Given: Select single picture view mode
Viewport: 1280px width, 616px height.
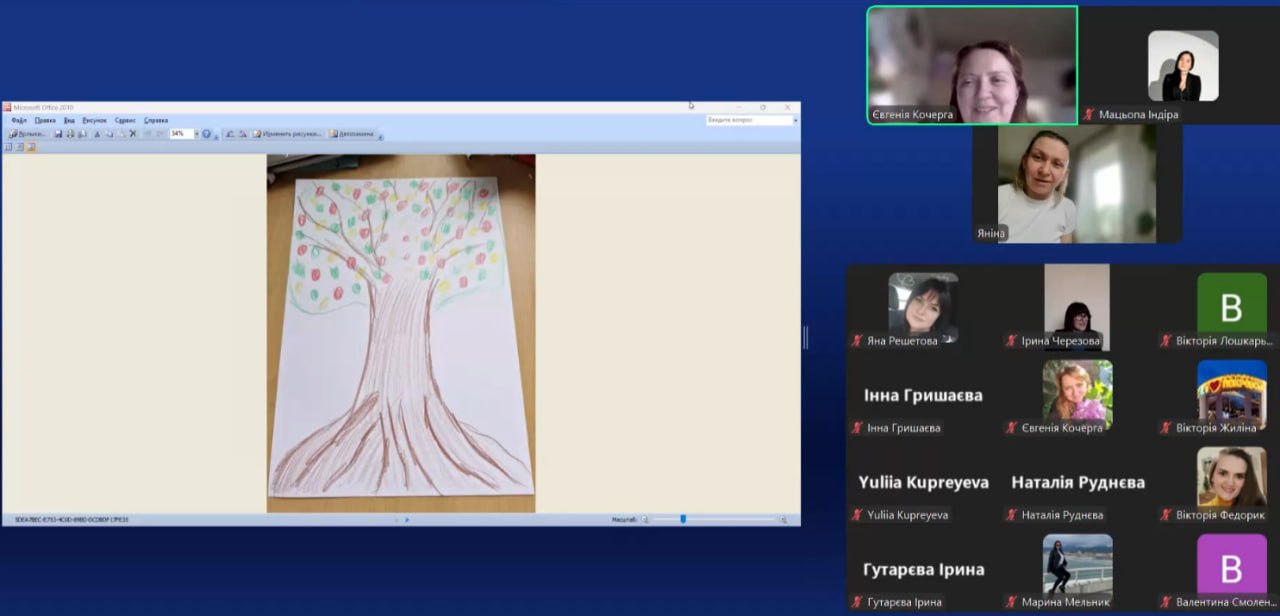Looking at the screenshot, I should point(31,147).
